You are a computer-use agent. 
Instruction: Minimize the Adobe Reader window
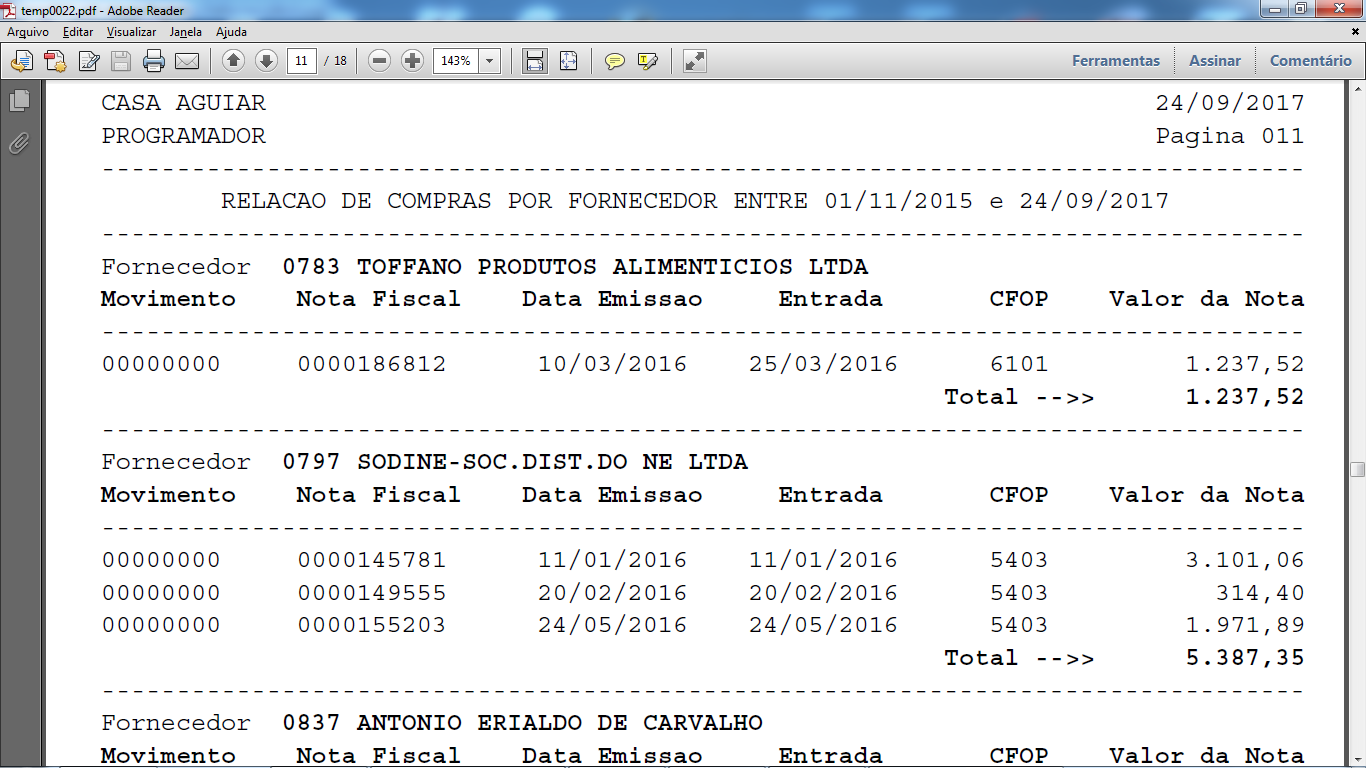pos(1272,9)
